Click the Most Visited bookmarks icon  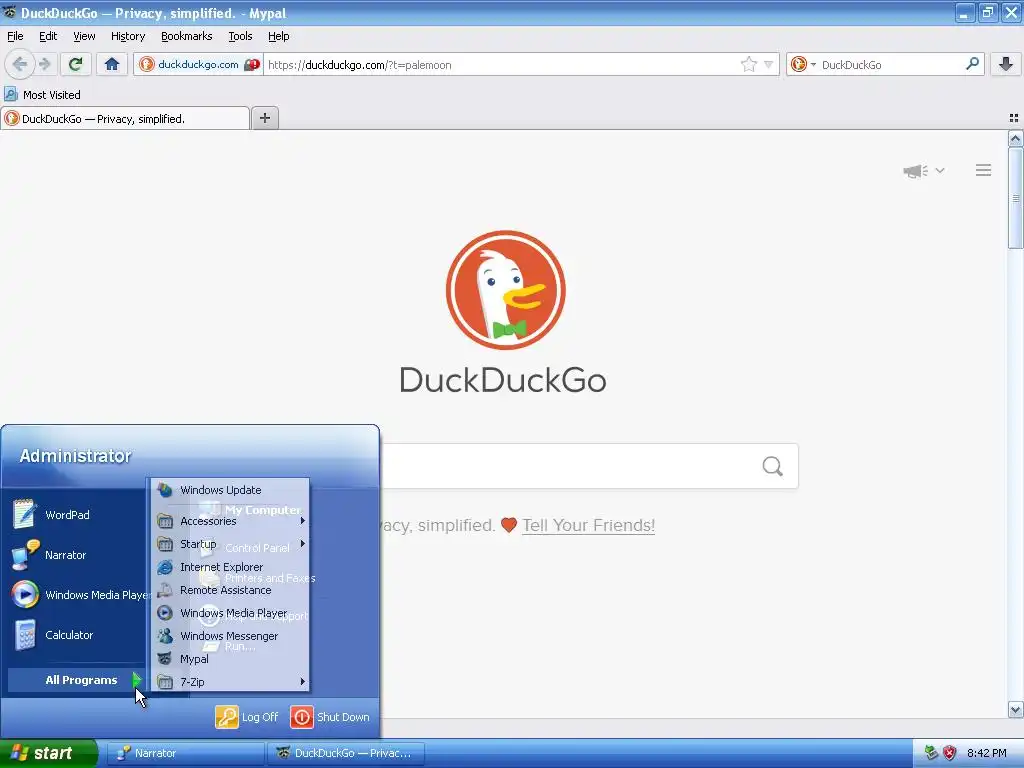[x=11, y=95]
